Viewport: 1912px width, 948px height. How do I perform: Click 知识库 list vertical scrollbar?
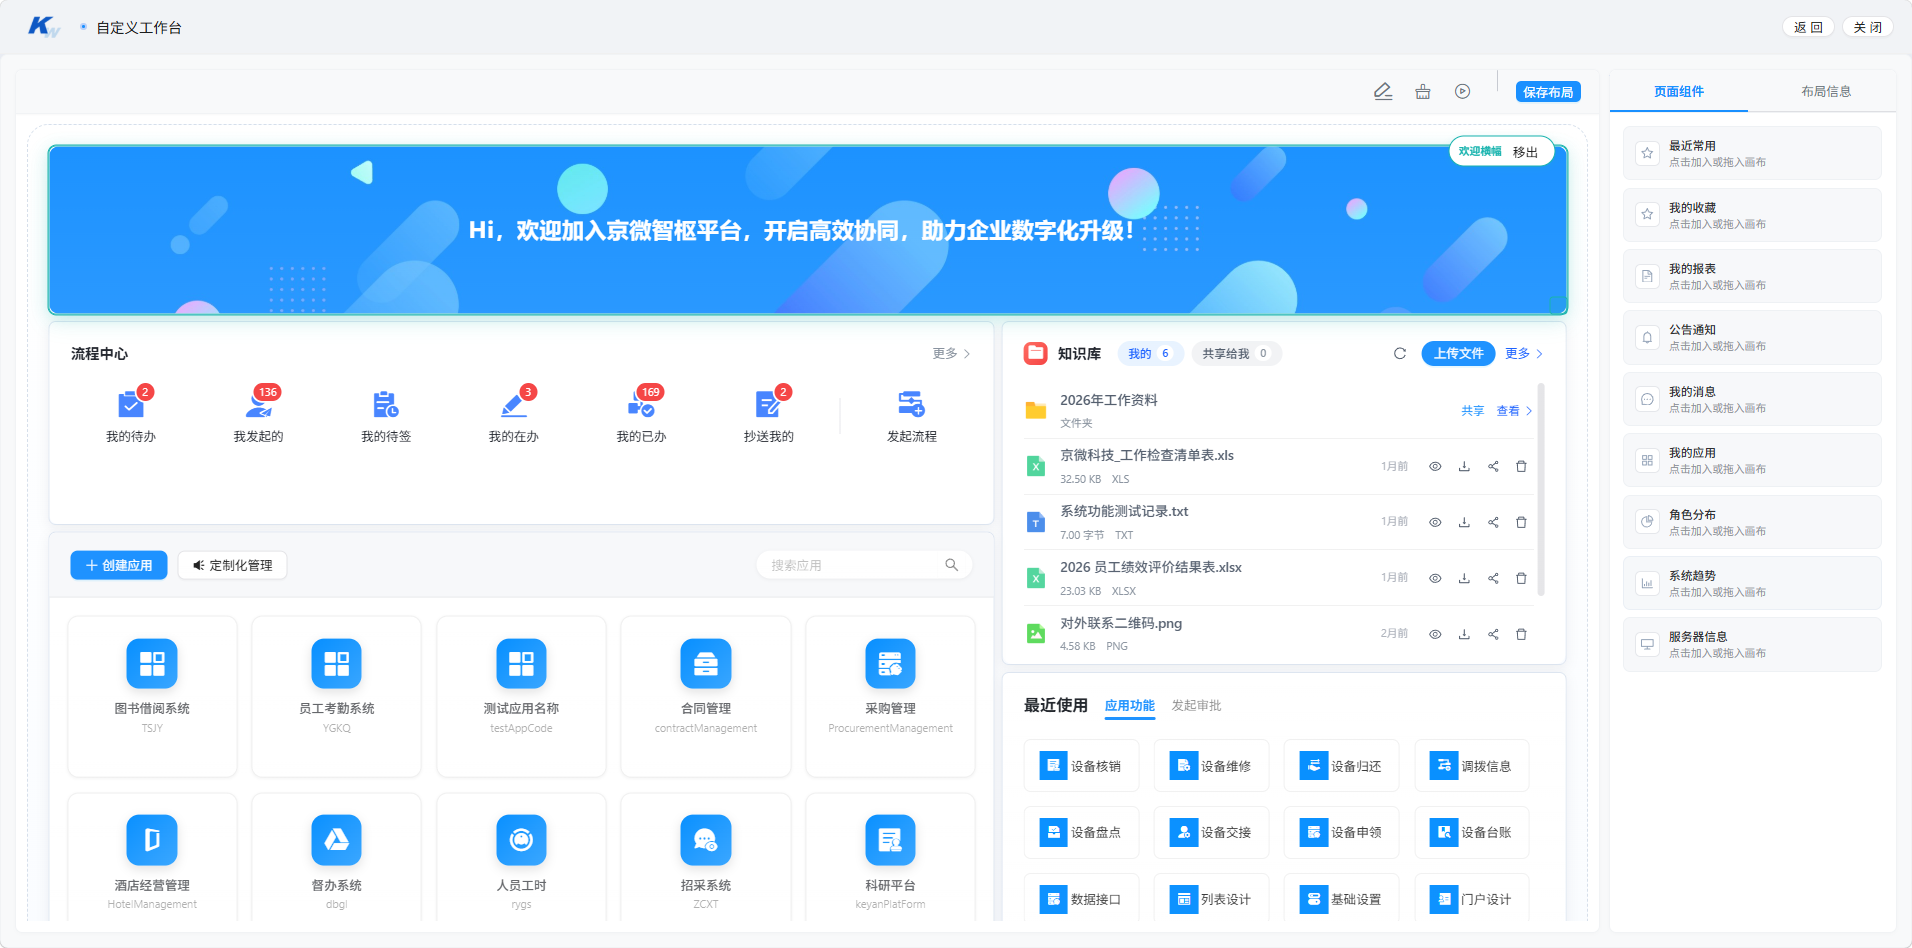coord(1541,490)
